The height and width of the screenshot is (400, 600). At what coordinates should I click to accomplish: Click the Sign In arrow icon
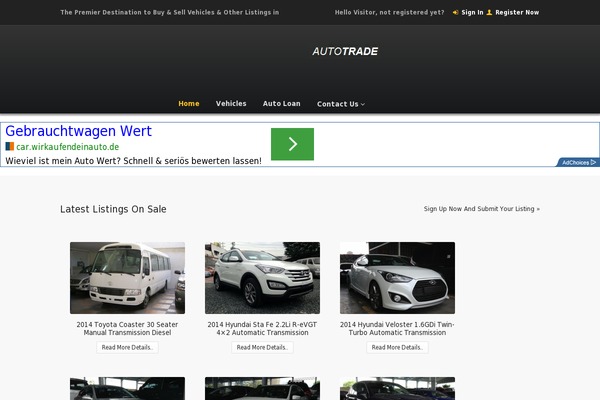[455, 13]
